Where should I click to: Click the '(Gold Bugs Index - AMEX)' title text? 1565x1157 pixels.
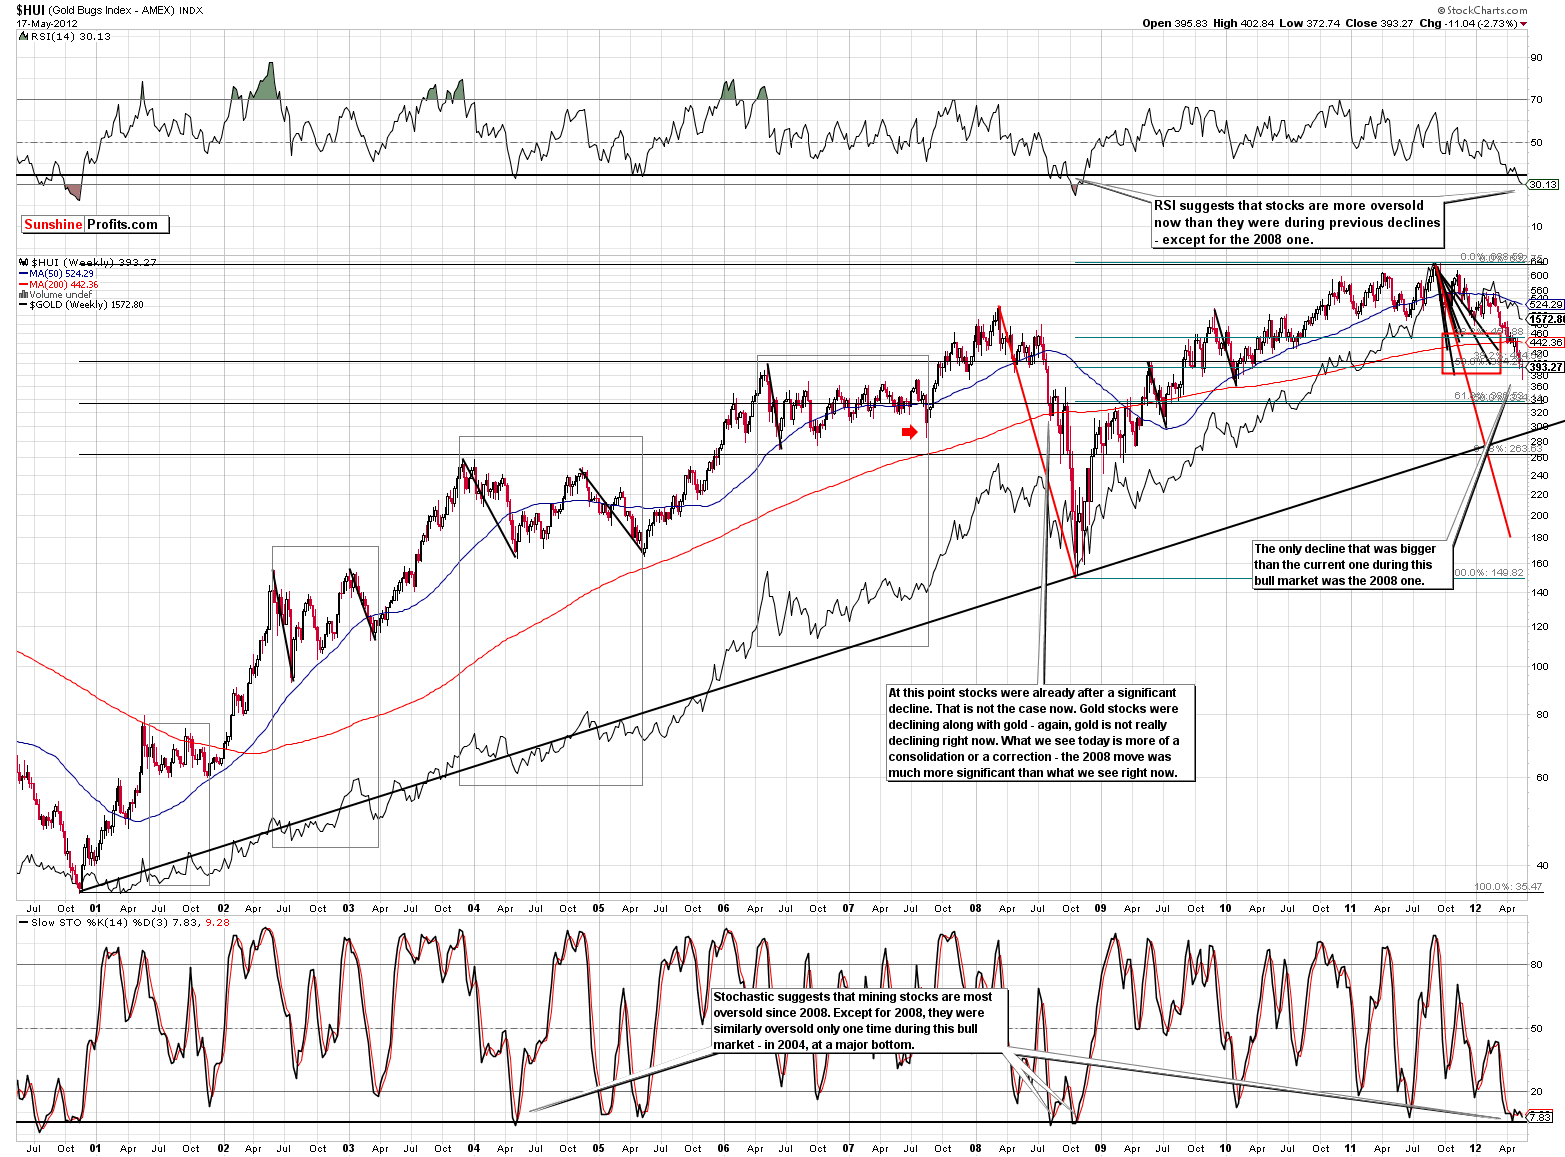[111, 10]
